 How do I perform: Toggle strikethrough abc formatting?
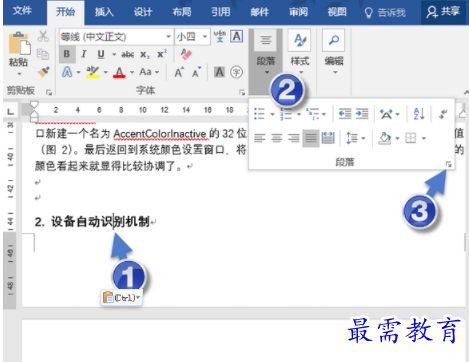(x=128, y=54)
